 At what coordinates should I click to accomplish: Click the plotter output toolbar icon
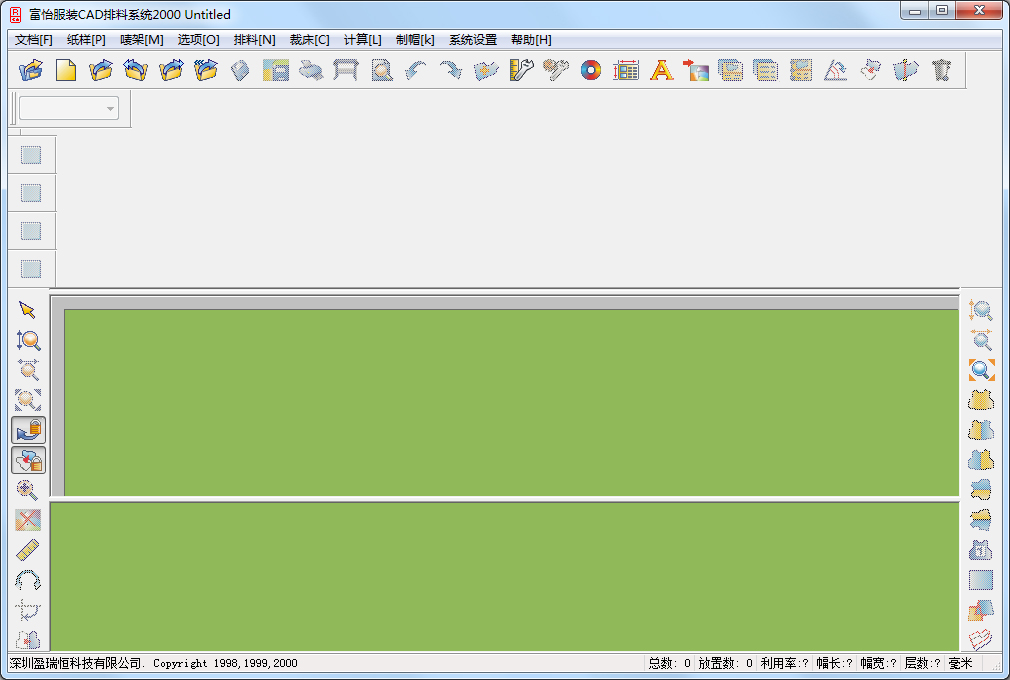tap(346, 70)
